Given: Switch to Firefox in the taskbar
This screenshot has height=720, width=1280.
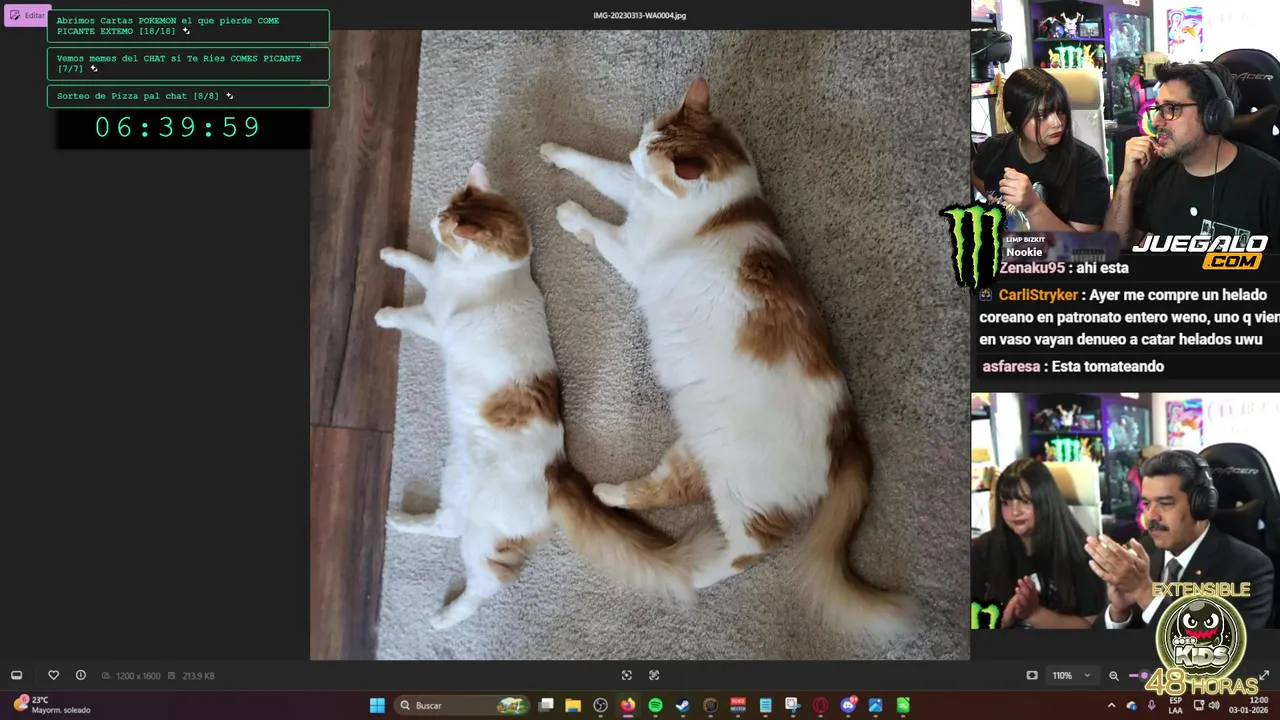Looking at the screenshot, I should [x=628, y=705].
